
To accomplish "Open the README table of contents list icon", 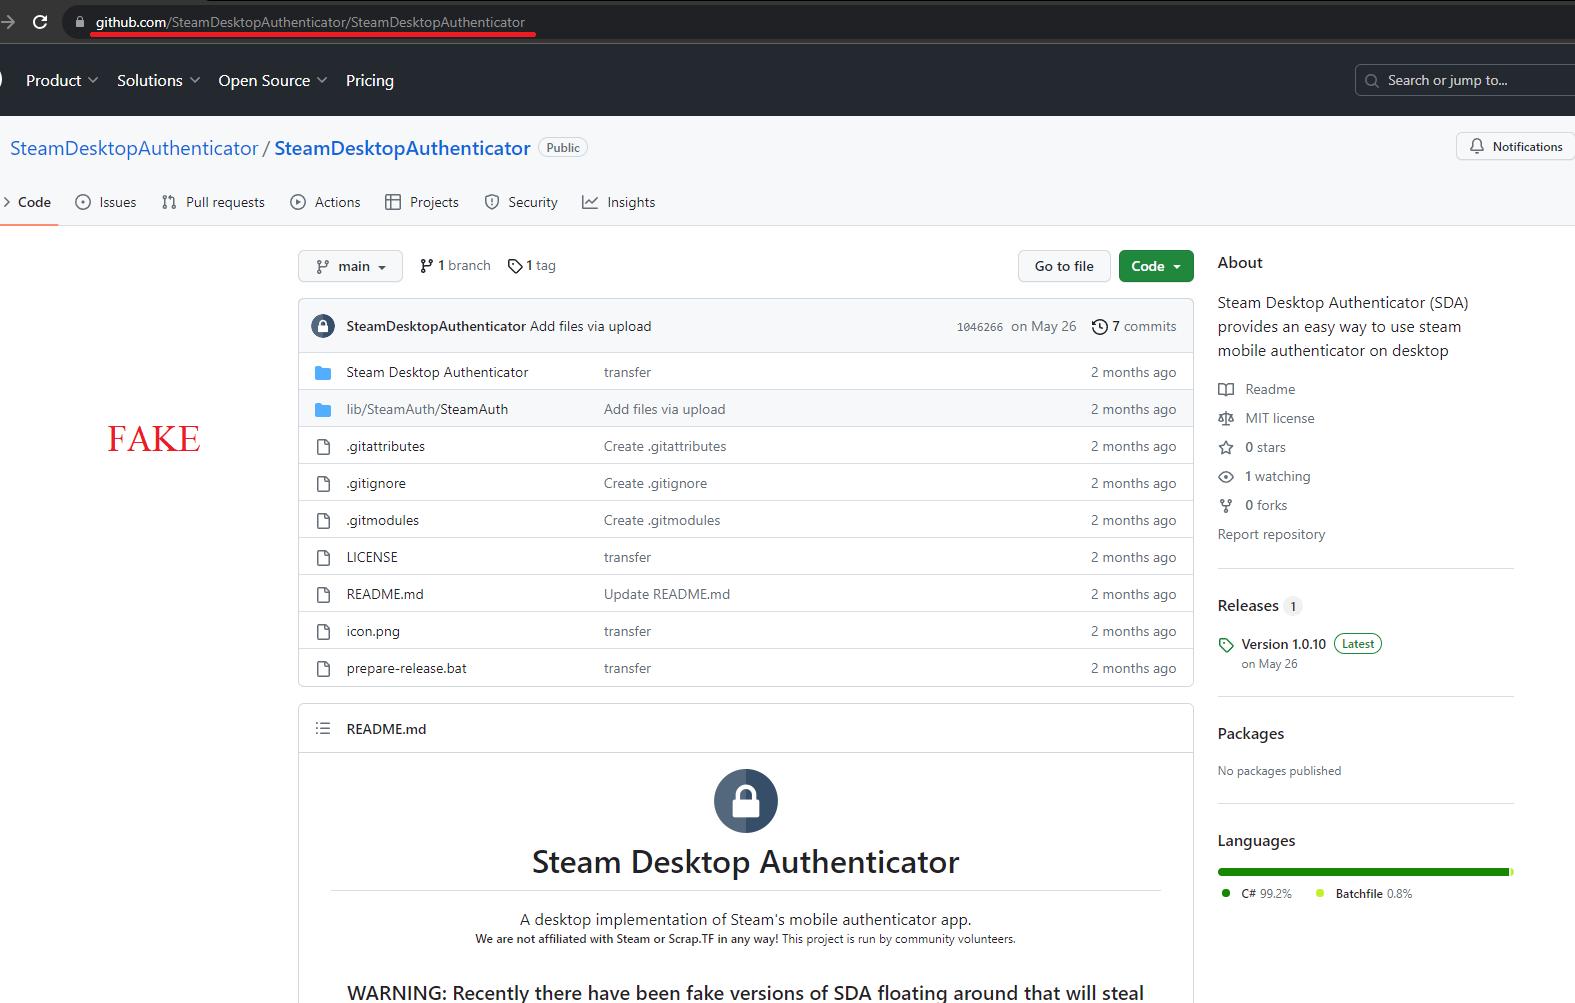I will click(x=323, y=729).
